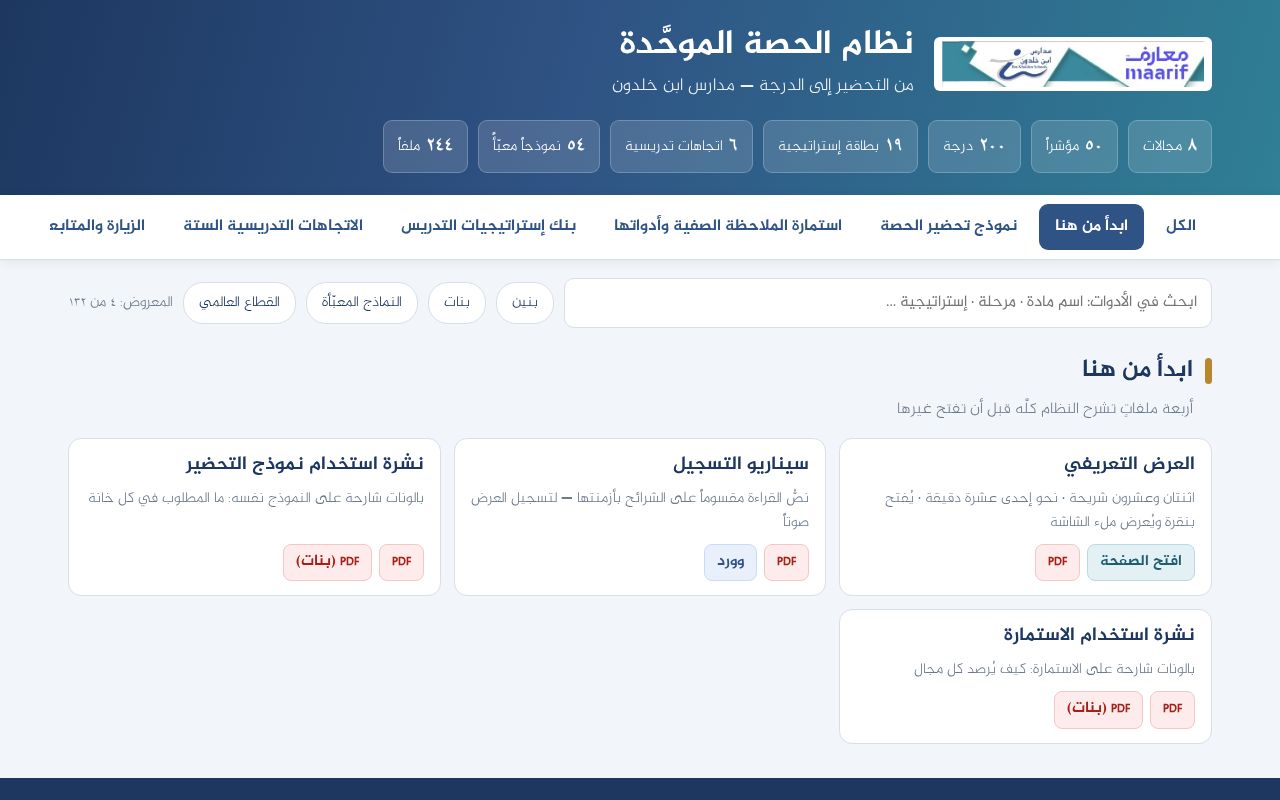Screen dimensions: 1280x800
Task: Toggle the "بنات" filter chip
Action: point(457,303)
